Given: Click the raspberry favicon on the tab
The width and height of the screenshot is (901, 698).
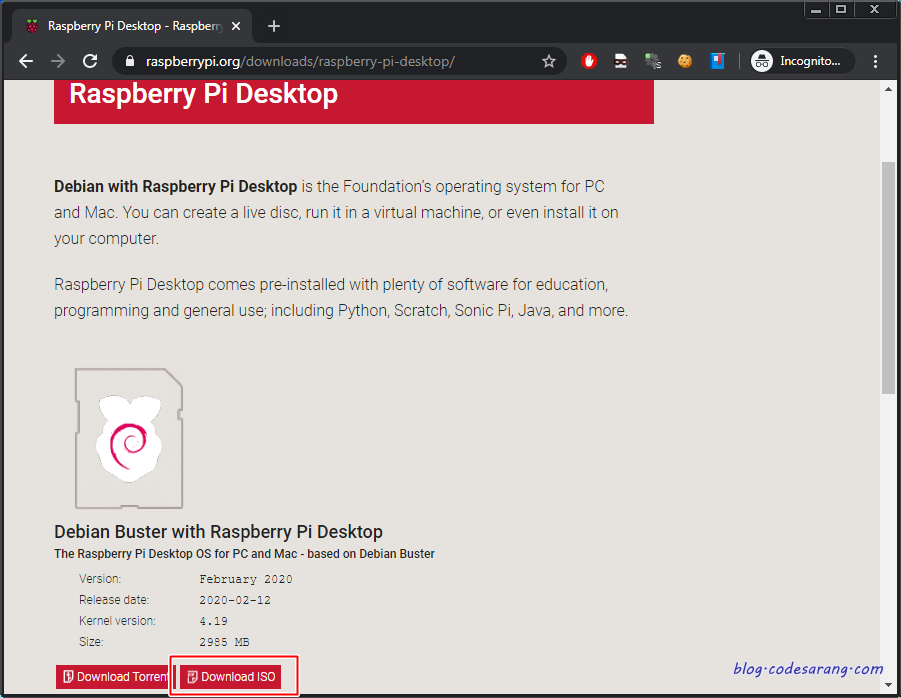Looking at the screenshot, I should tap(32, 26).
